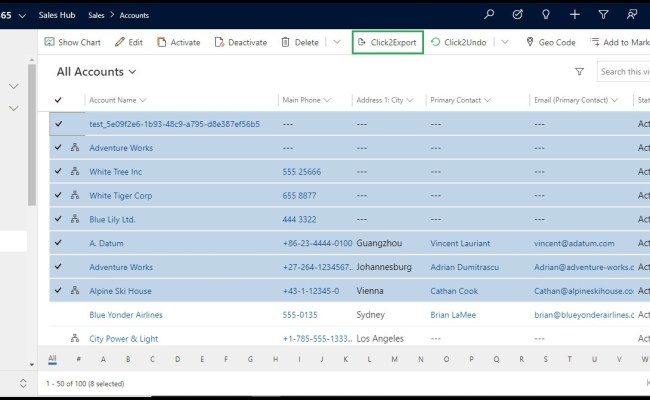Open hierarchy icon for White Tiger Corp
650x400 pixels.
tap(75, 195)
